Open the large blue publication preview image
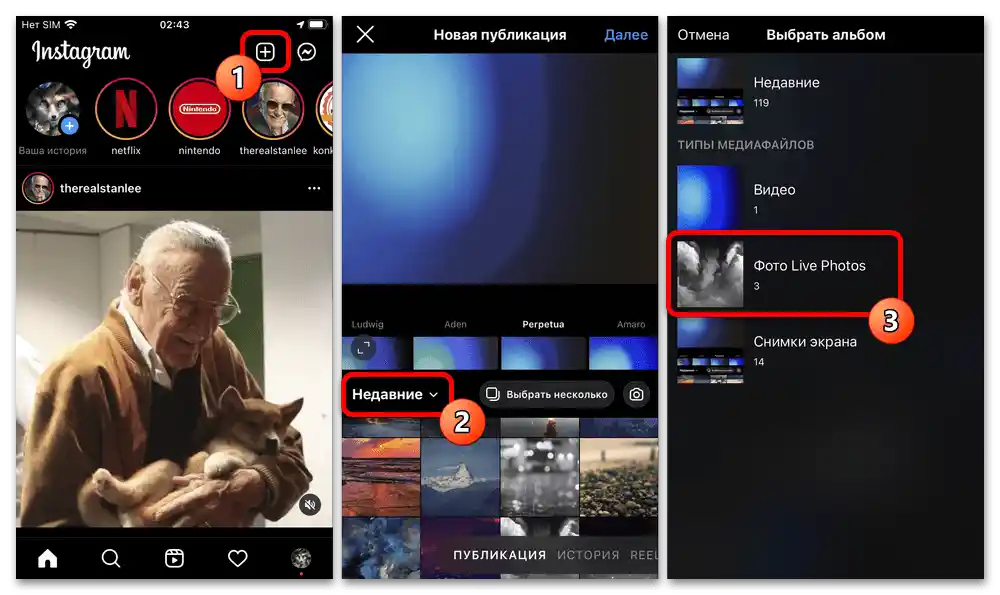The image size is (1000, 595). click(x=499, y=169)
